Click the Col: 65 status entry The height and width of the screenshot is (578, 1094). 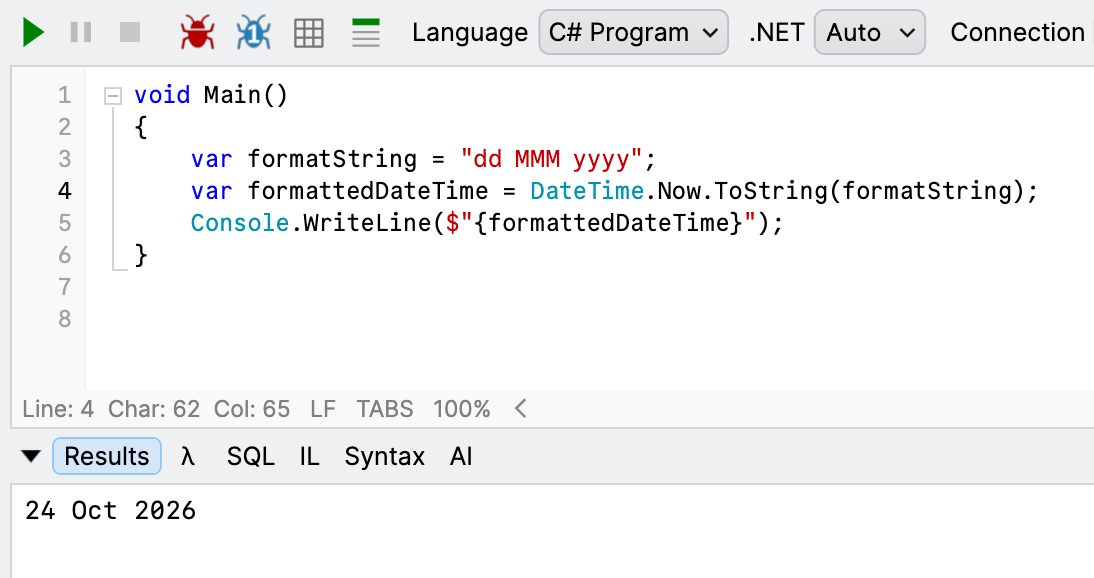(252, 409)
